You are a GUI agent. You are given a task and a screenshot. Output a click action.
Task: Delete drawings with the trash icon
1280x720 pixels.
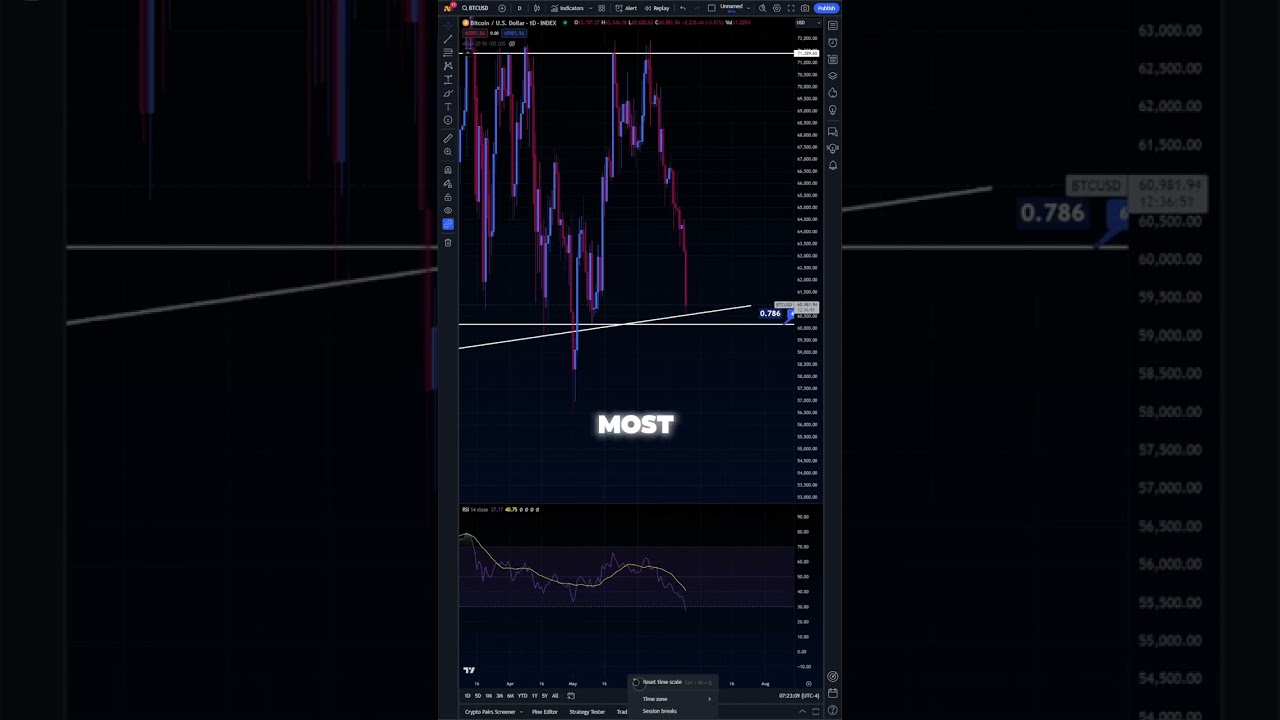[x=448, y=243]
